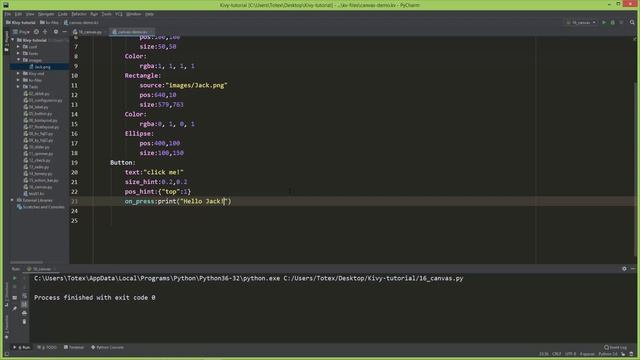The width and height of the screenshot is (640, 360).
Task: Open the 16_canvas run configuration dropdown
Action: 581,22
